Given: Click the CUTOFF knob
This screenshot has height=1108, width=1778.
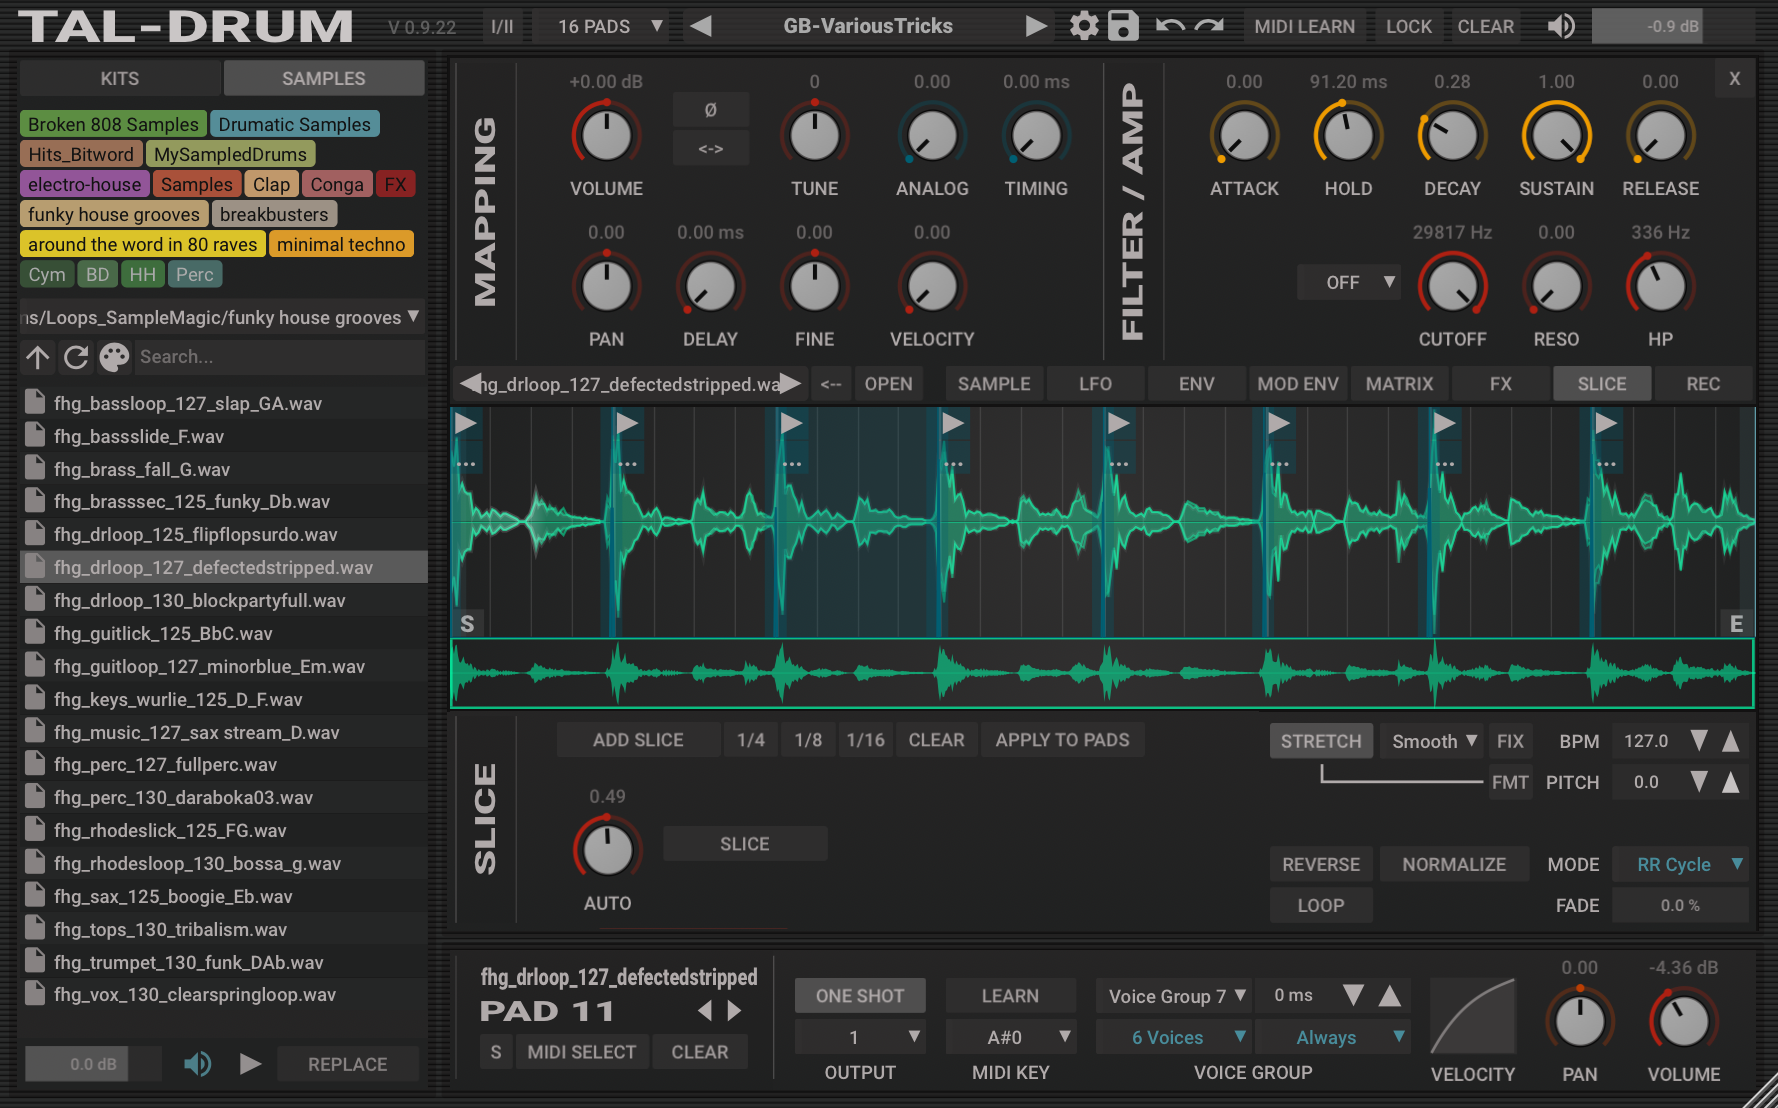Looking at the screenshot, I should [1452, 287].
